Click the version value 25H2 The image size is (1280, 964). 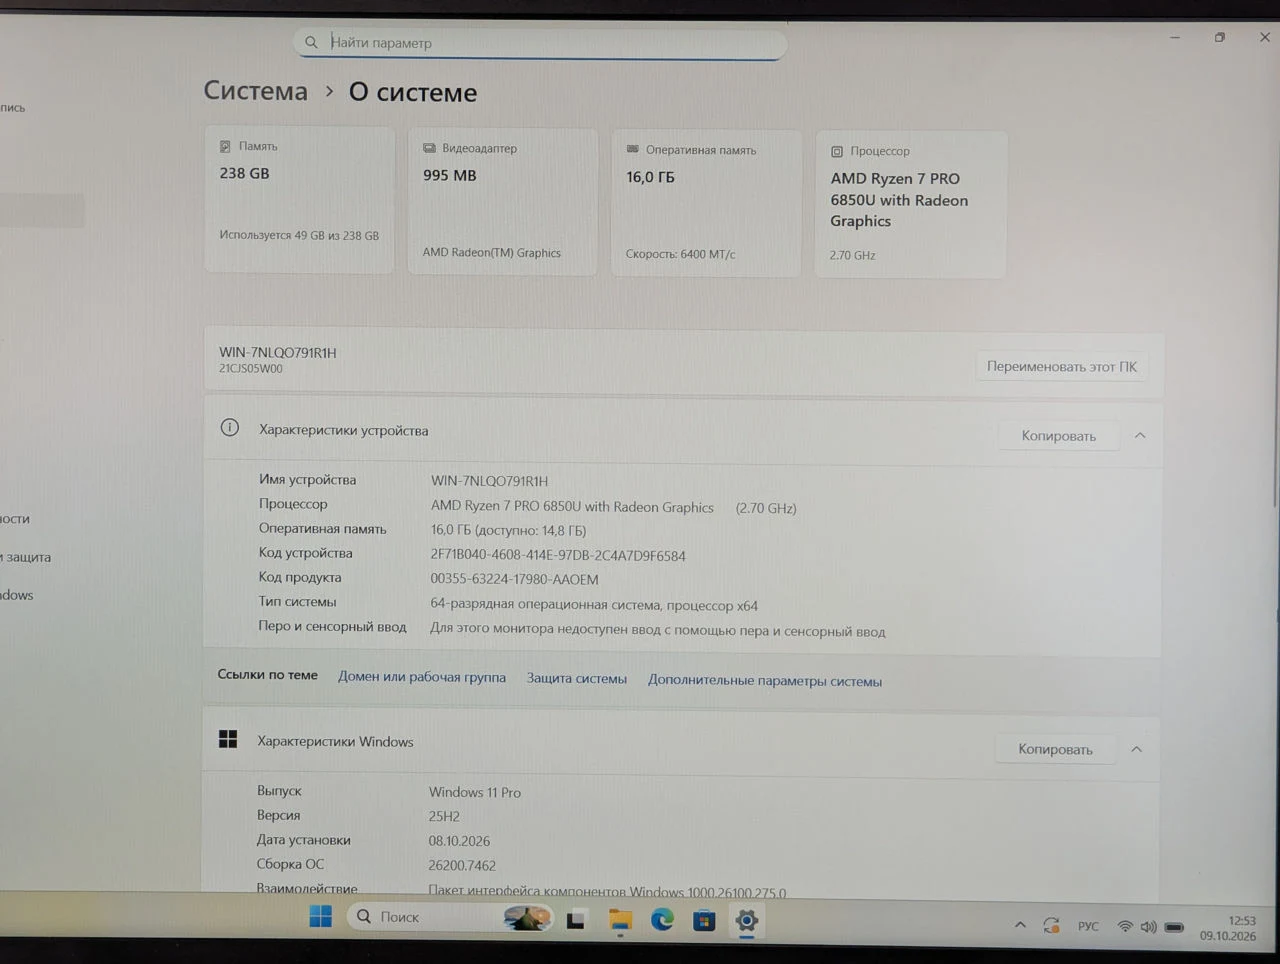pos(444,816)
